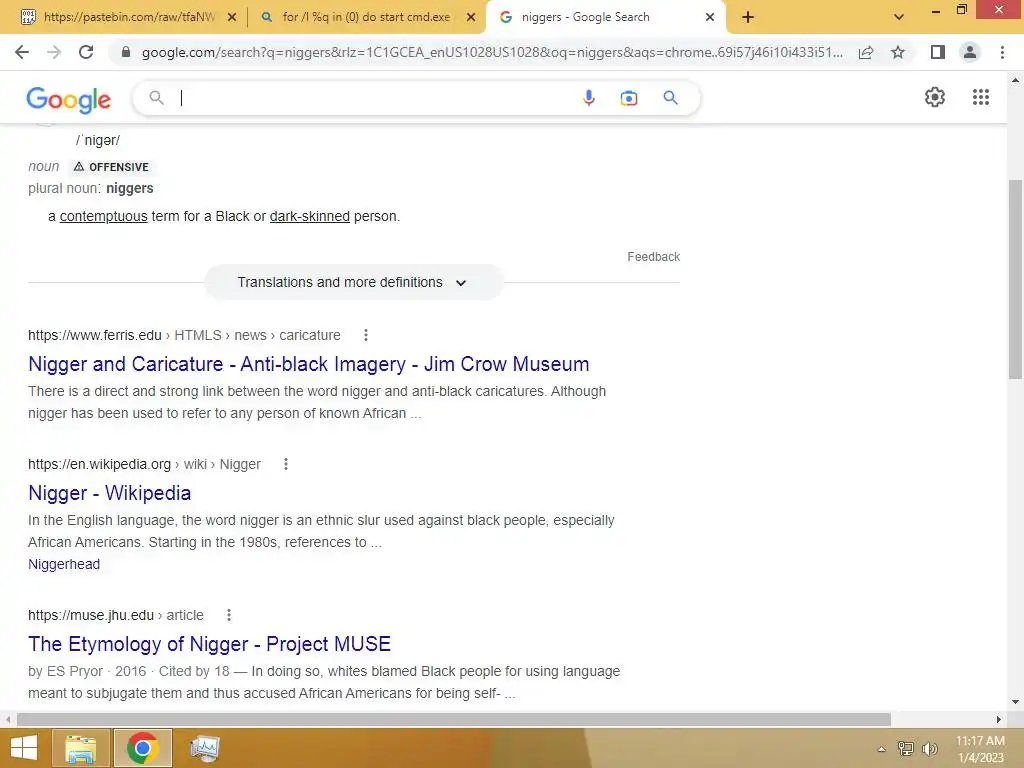Open options for the en.wikipedia.org result
Screen dimensions: 1024x768
pyautogui.click(x=285, y=464)
